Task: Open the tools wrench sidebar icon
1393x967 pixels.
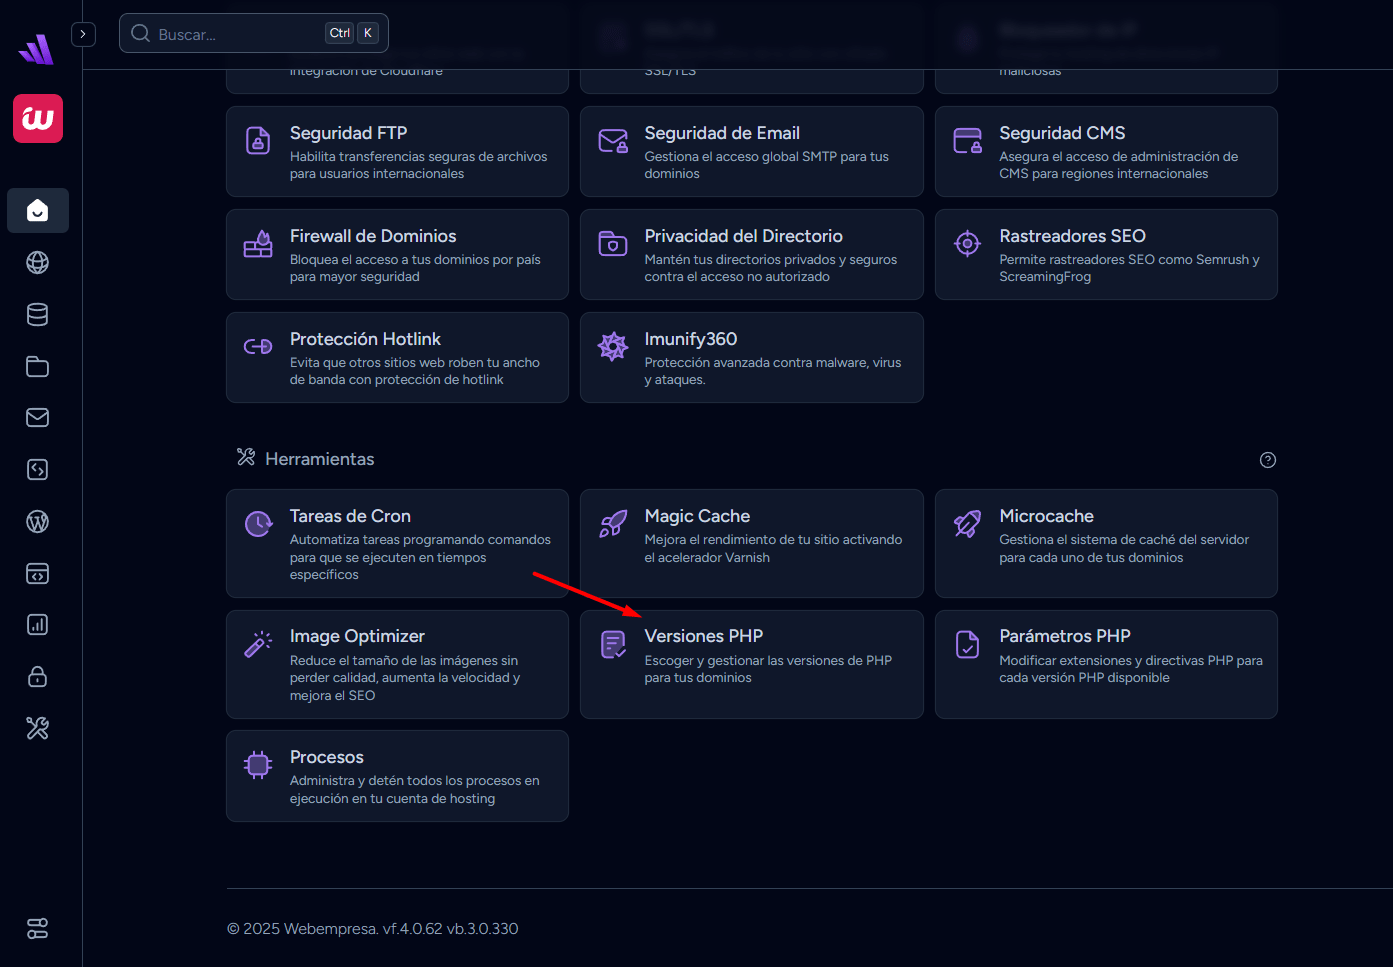Action: (x=38, y=728)
